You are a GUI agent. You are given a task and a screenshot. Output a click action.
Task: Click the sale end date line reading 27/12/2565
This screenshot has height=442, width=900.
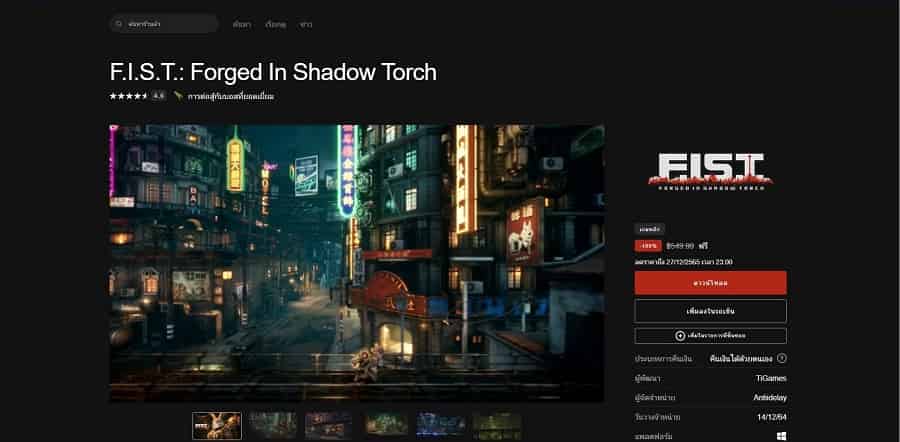point(683,262)
